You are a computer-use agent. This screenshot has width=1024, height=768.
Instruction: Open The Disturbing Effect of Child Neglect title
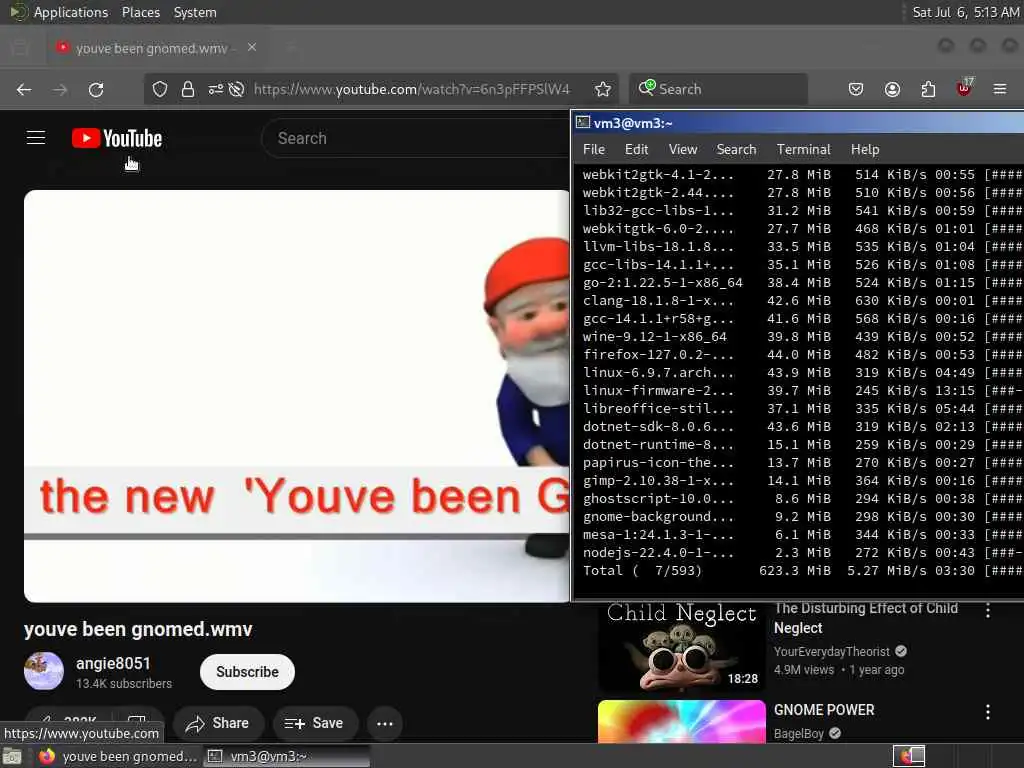pos(865,618)
